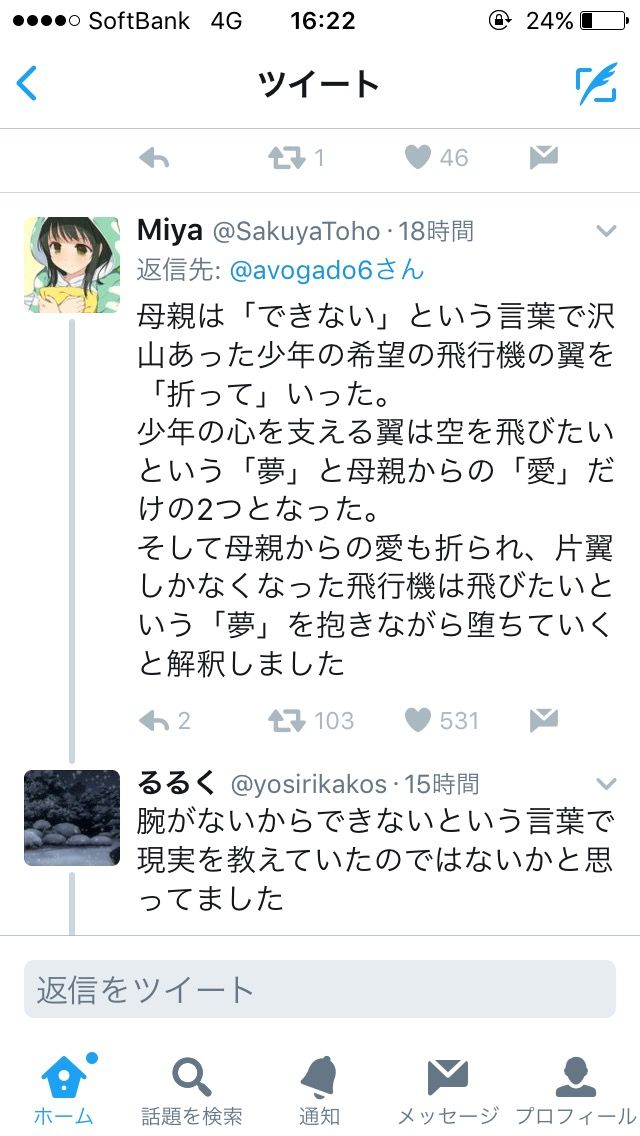Viewport: 640px width, 1136px height.
Task: Open the compose new tweet icon
Action: (x=597, y=83)
